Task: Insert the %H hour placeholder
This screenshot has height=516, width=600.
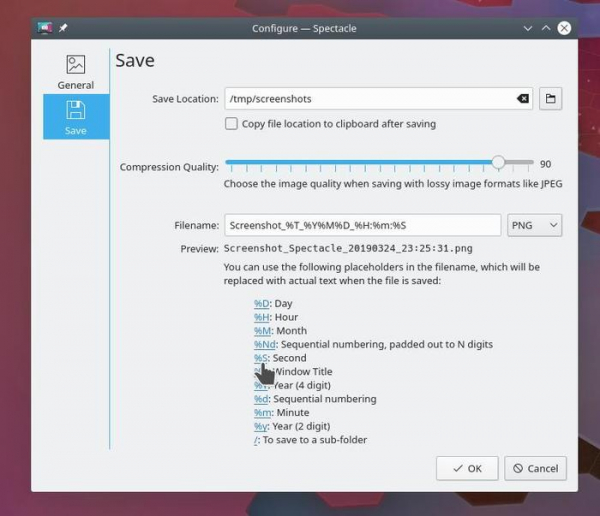Action: (x=261, y=317)
